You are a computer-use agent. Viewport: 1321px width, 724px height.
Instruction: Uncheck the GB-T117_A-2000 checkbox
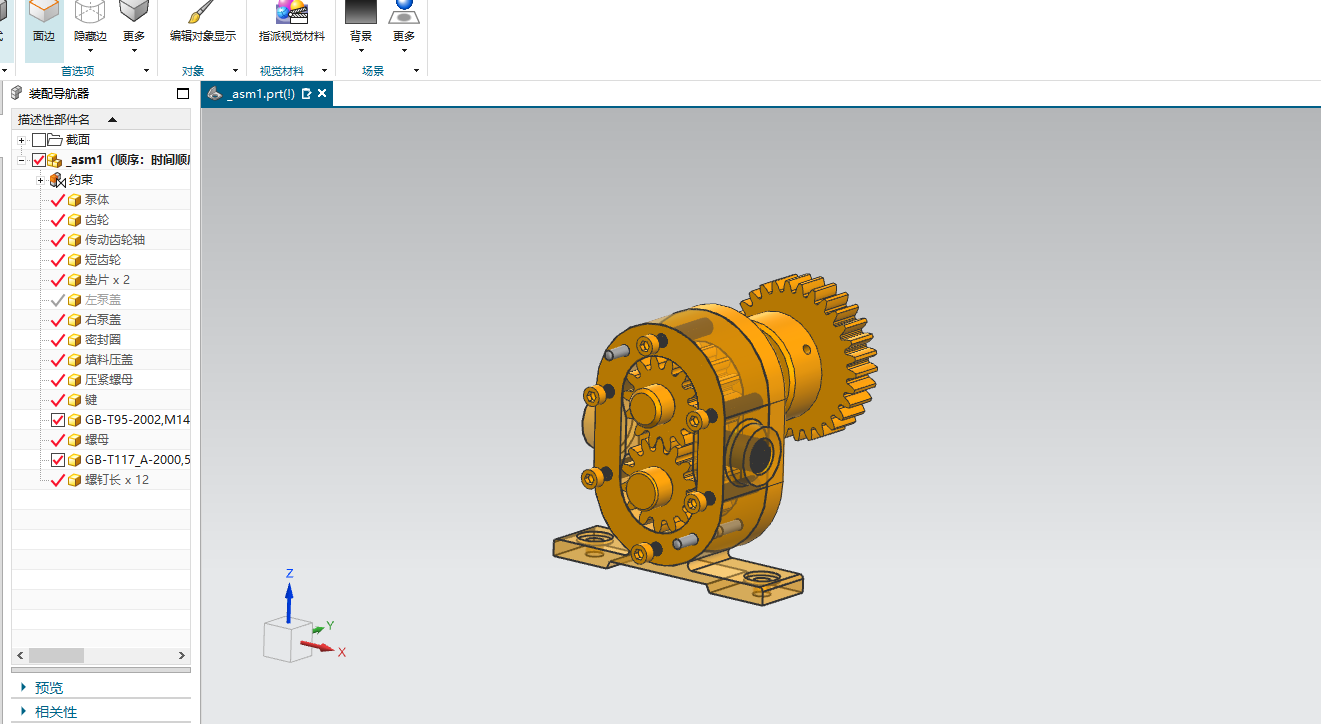(x=58, y=460)
